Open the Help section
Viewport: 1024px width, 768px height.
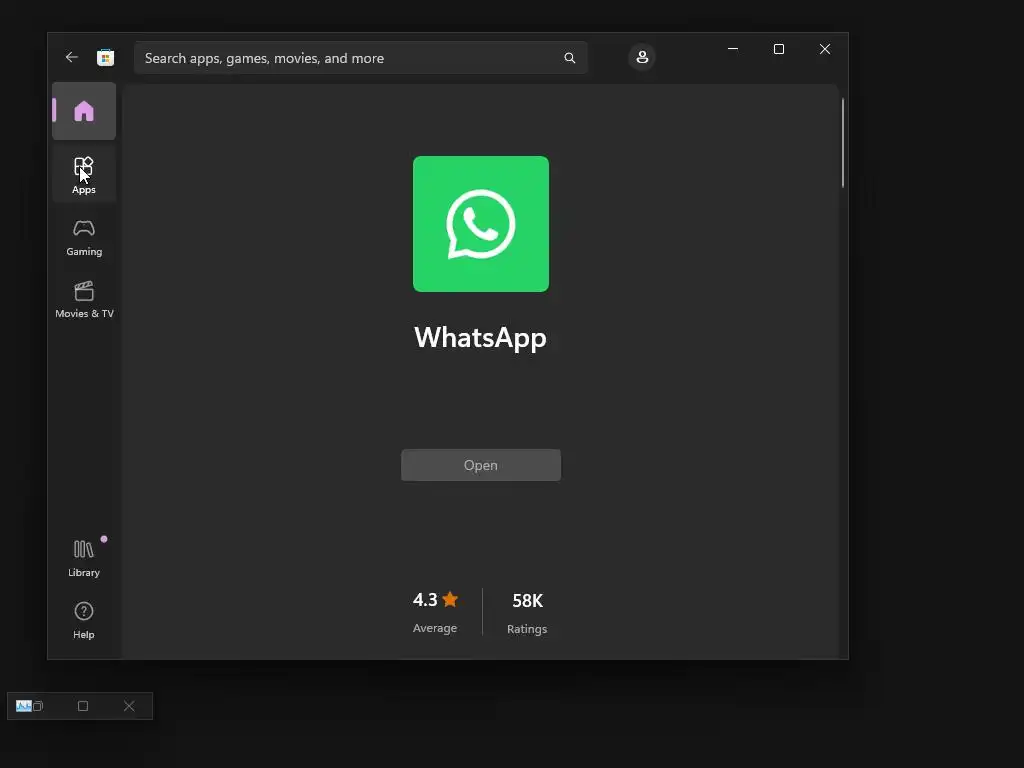(84, 620)
